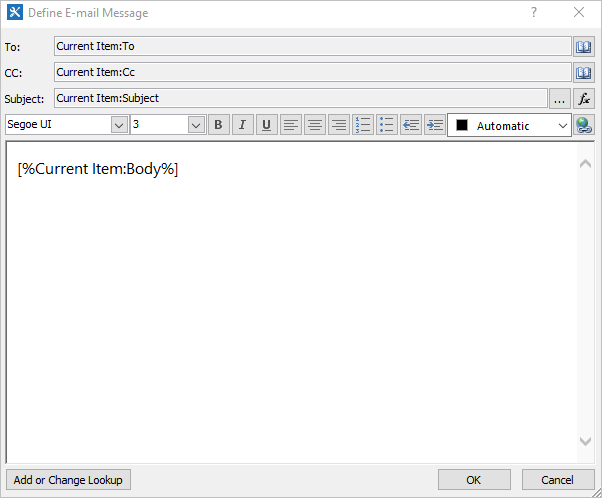Screen dimensions: 602x498
Task: Center align the text
Action: click(x=315, y=125)
